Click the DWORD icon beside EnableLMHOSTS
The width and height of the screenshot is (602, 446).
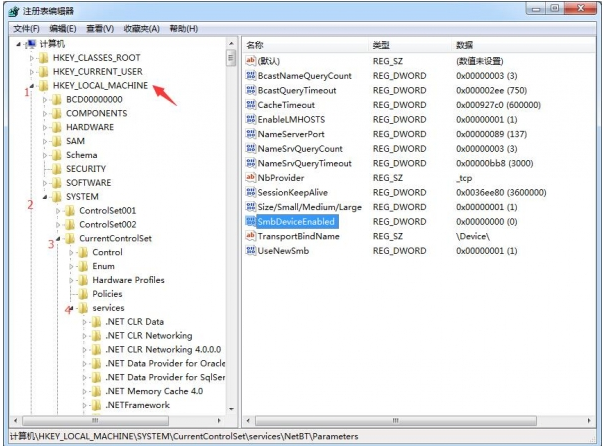tap(250, 119)
